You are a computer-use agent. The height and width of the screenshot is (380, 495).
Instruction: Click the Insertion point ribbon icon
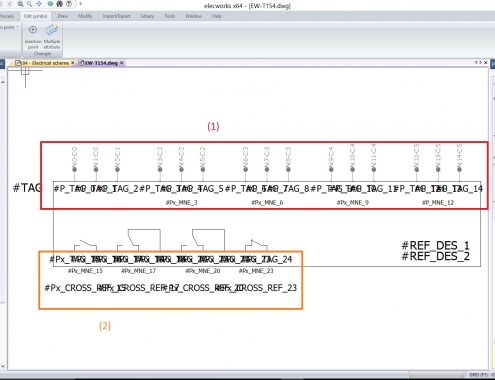pyautogui.click(x=33, y=30)
